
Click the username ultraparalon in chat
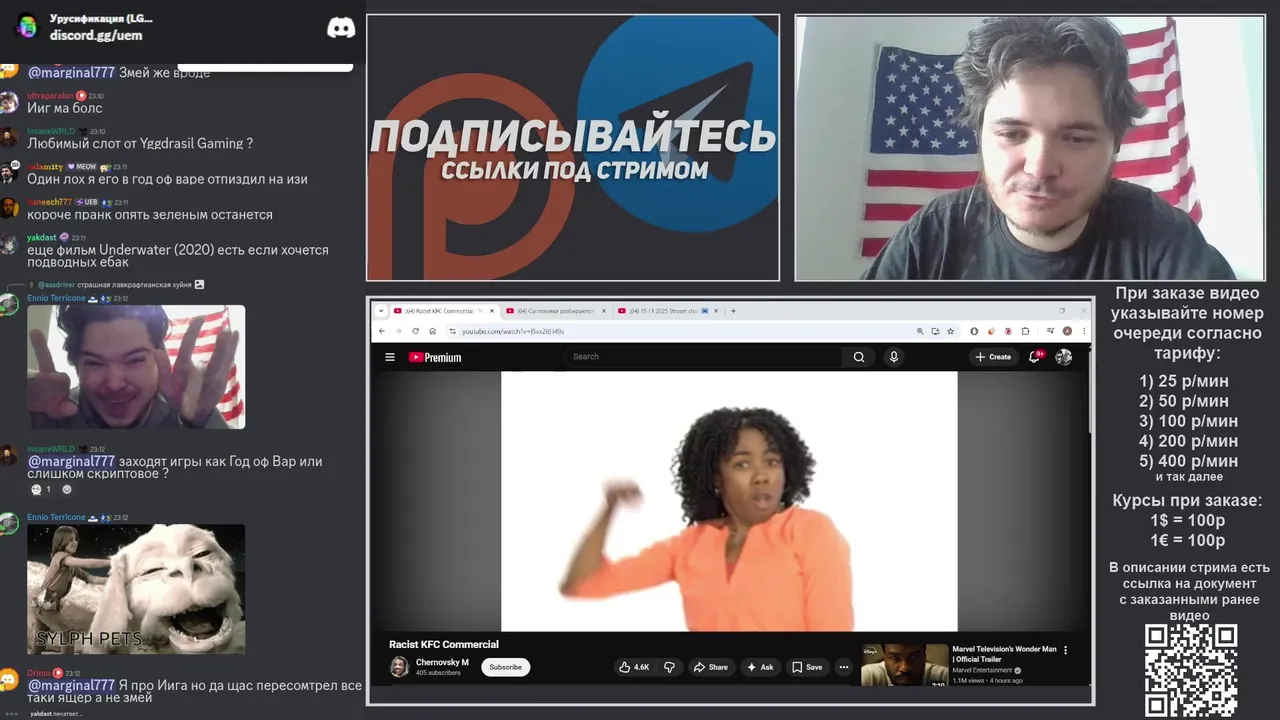click(x=50, y=95)
